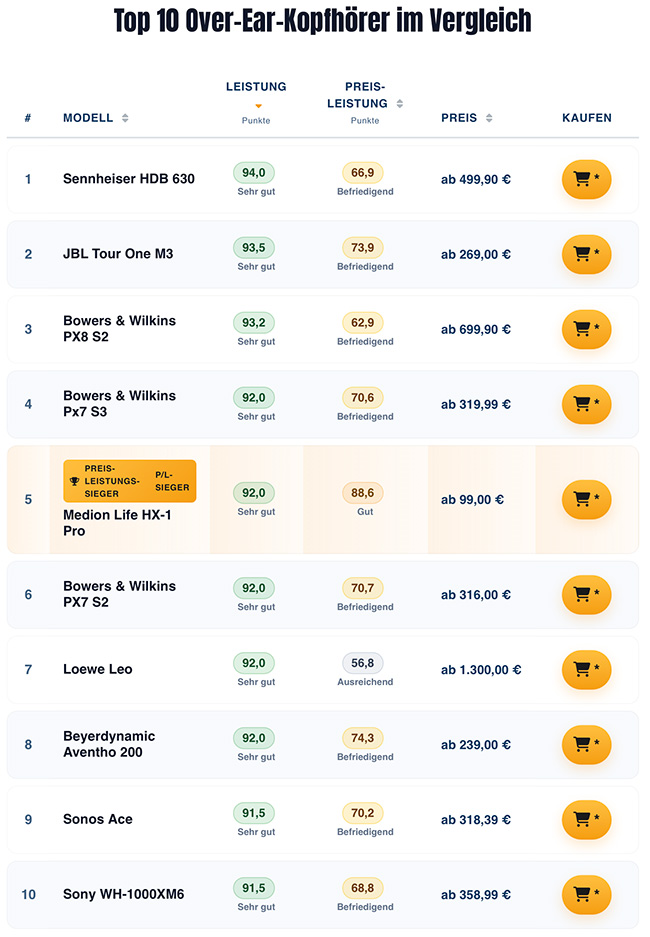
Task: Open the Bowers & Wilkins Px7 S3 model name
Action: tap(119, 404)
